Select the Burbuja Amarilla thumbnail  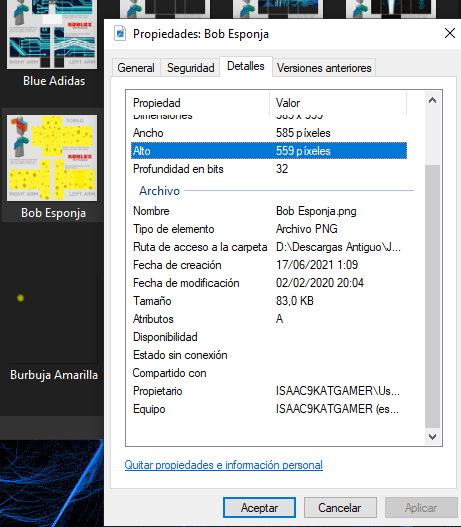coord(52,319)
